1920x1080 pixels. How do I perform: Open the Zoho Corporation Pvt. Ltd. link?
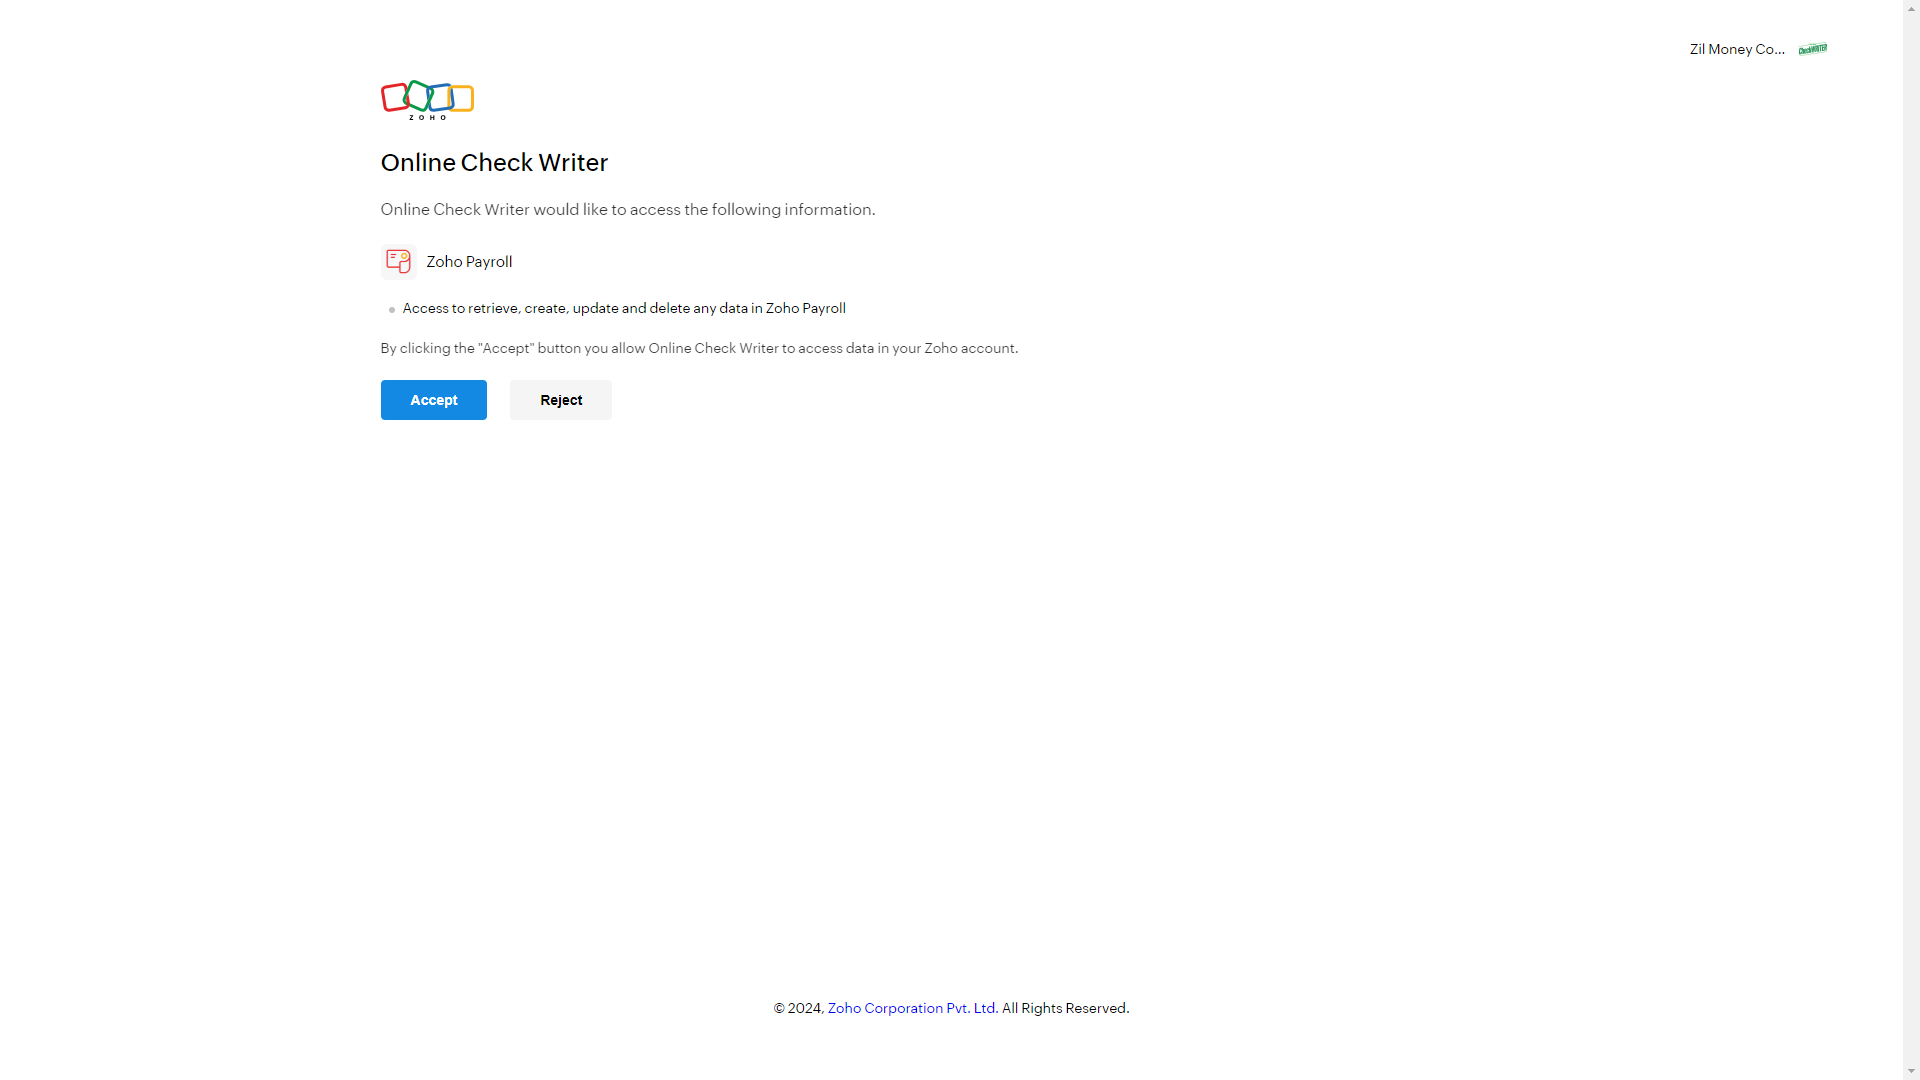911,1008
